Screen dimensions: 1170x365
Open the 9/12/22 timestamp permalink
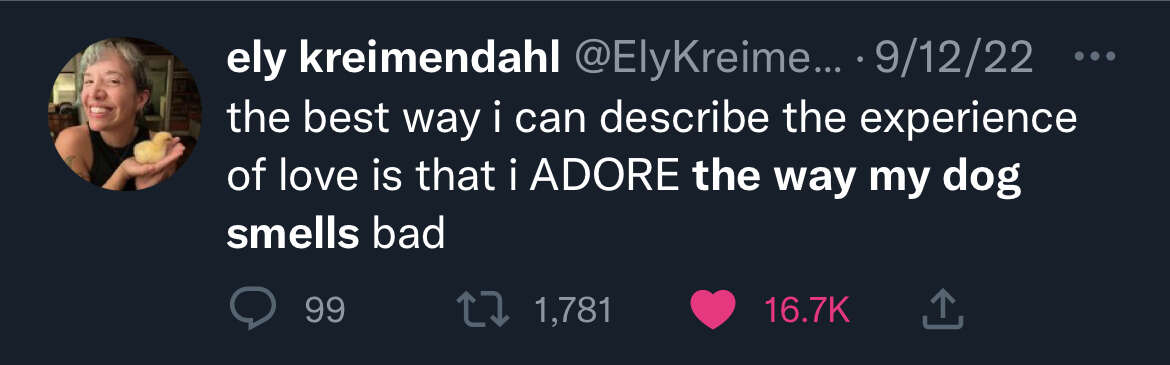tap(954, 58)
